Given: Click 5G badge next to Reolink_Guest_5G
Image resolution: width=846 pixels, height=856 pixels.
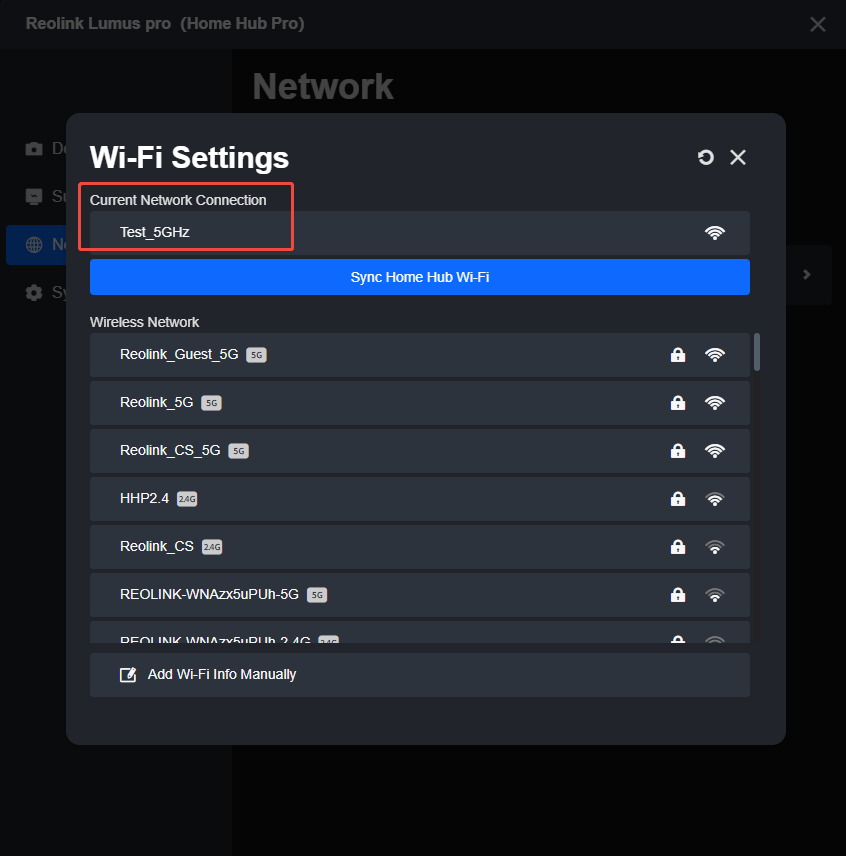Looking at the screenshot, I should (257, 355).
